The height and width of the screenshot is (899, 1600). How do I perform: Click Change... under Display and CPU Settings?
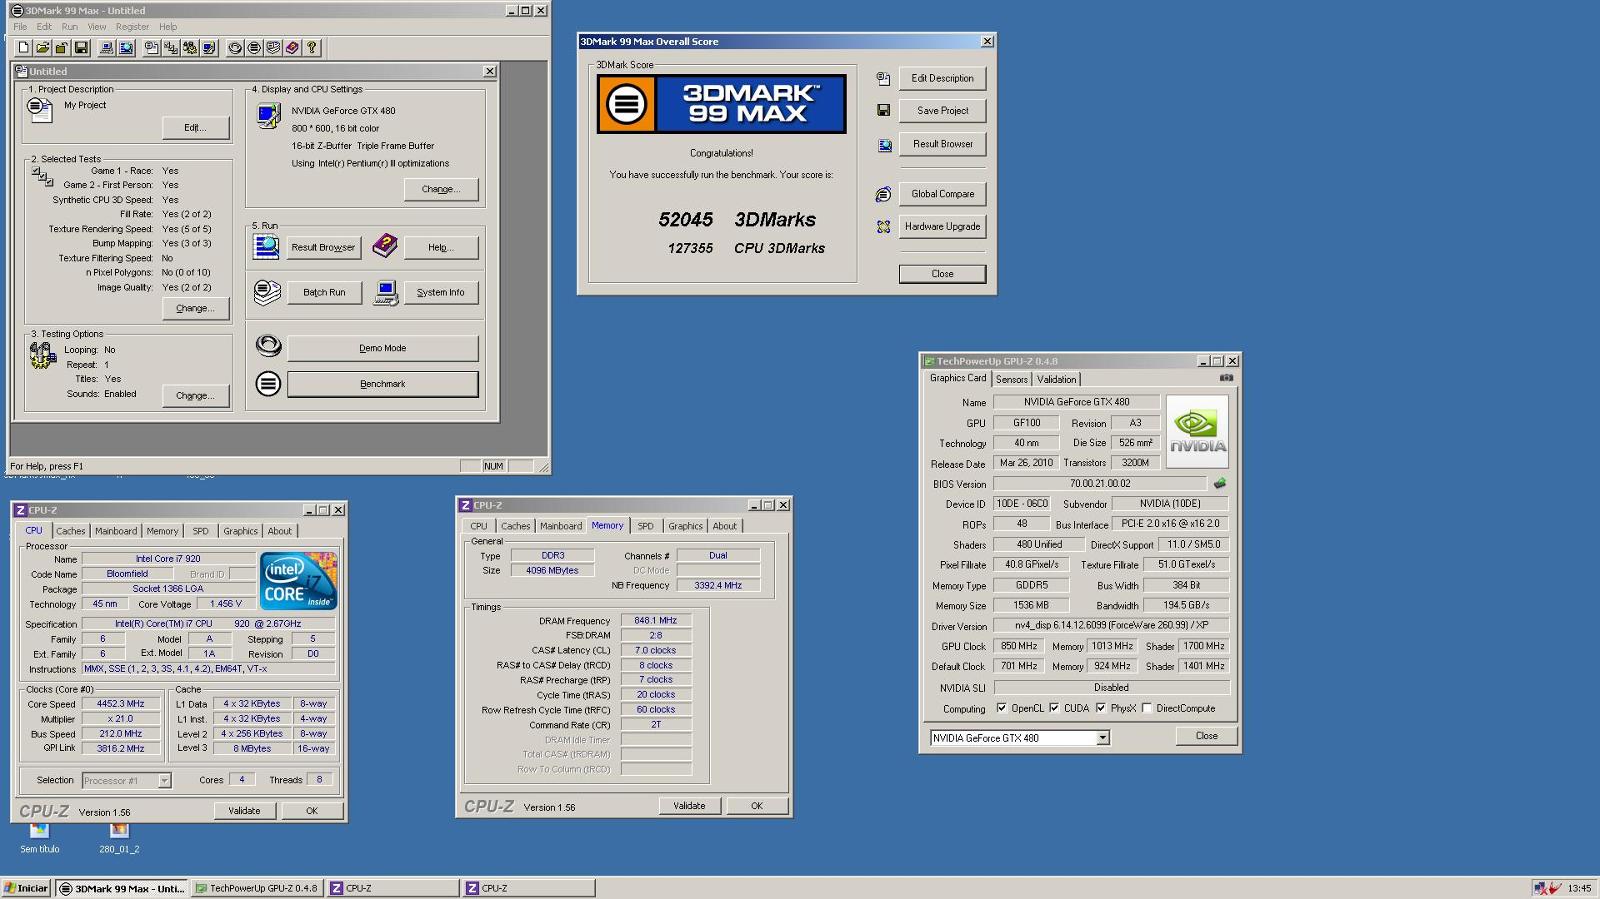441,189
